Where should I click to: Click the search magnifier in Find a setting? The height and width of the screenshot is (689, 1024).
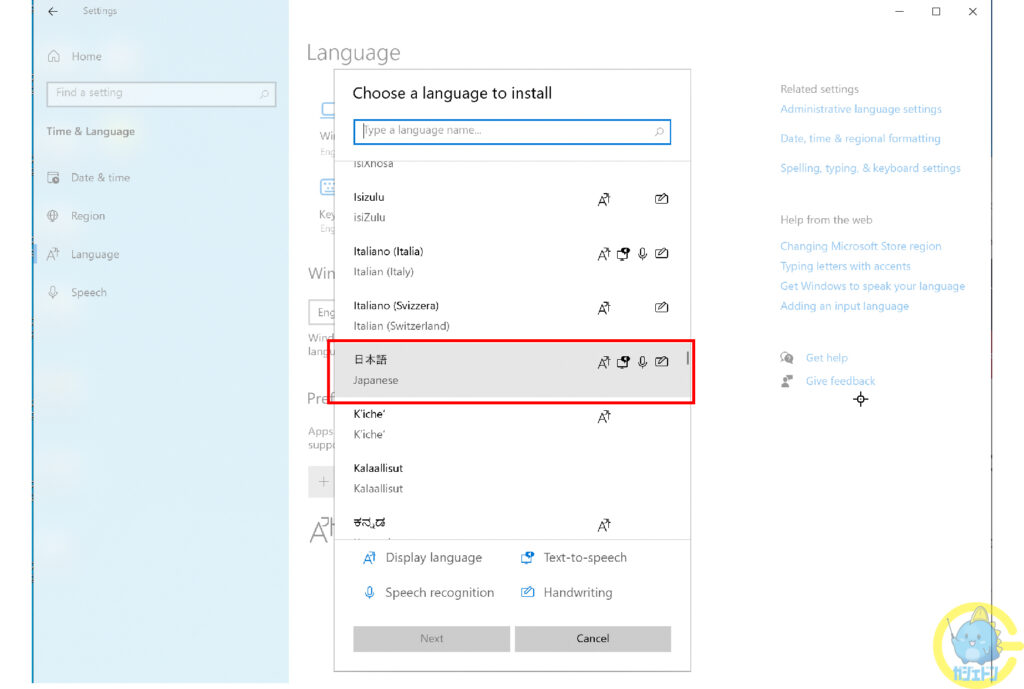click(264, 93)
